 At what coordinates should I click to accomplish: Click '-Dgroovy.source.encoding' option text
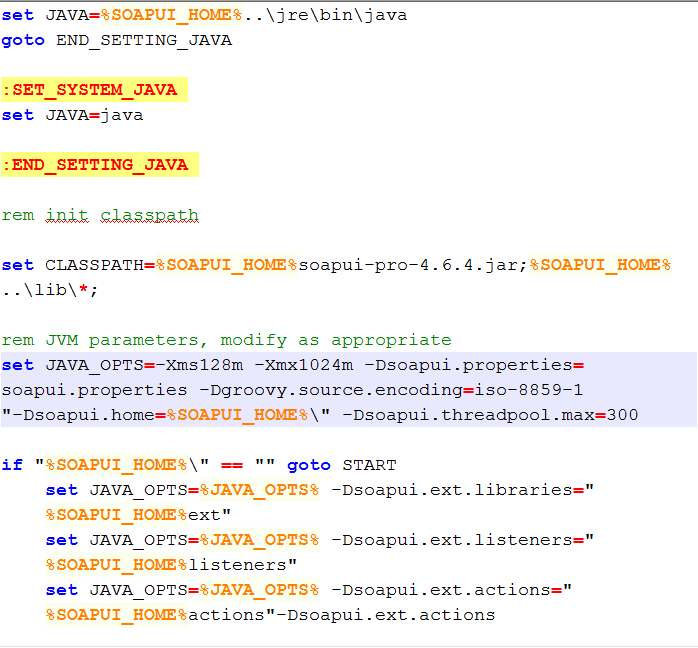pos(331,390)
